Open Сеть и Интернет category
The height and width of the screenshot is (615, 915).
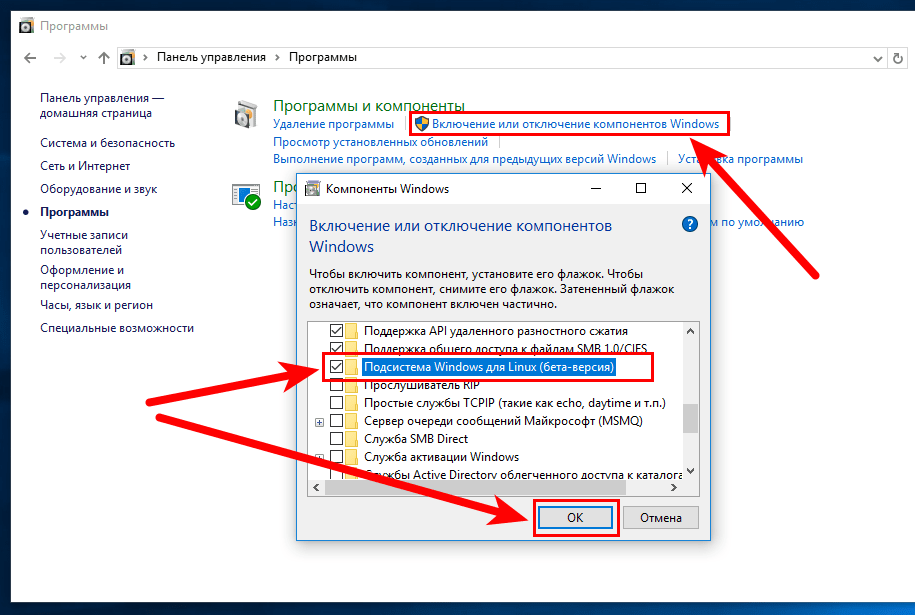coord(85,166)
